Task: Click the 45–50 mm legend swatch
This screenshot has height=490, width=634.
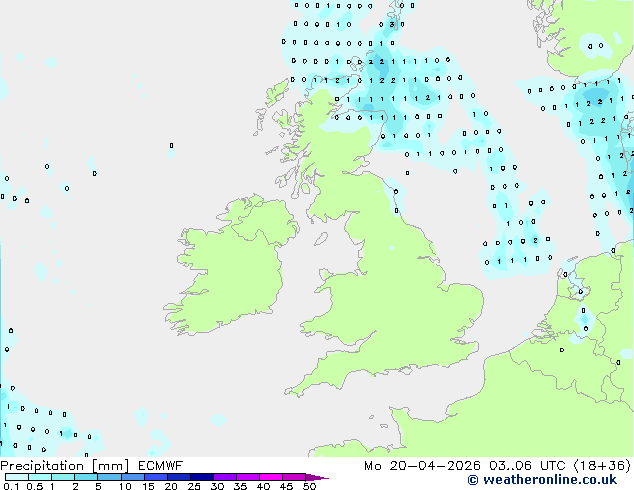Action: [x=294, y=477]
